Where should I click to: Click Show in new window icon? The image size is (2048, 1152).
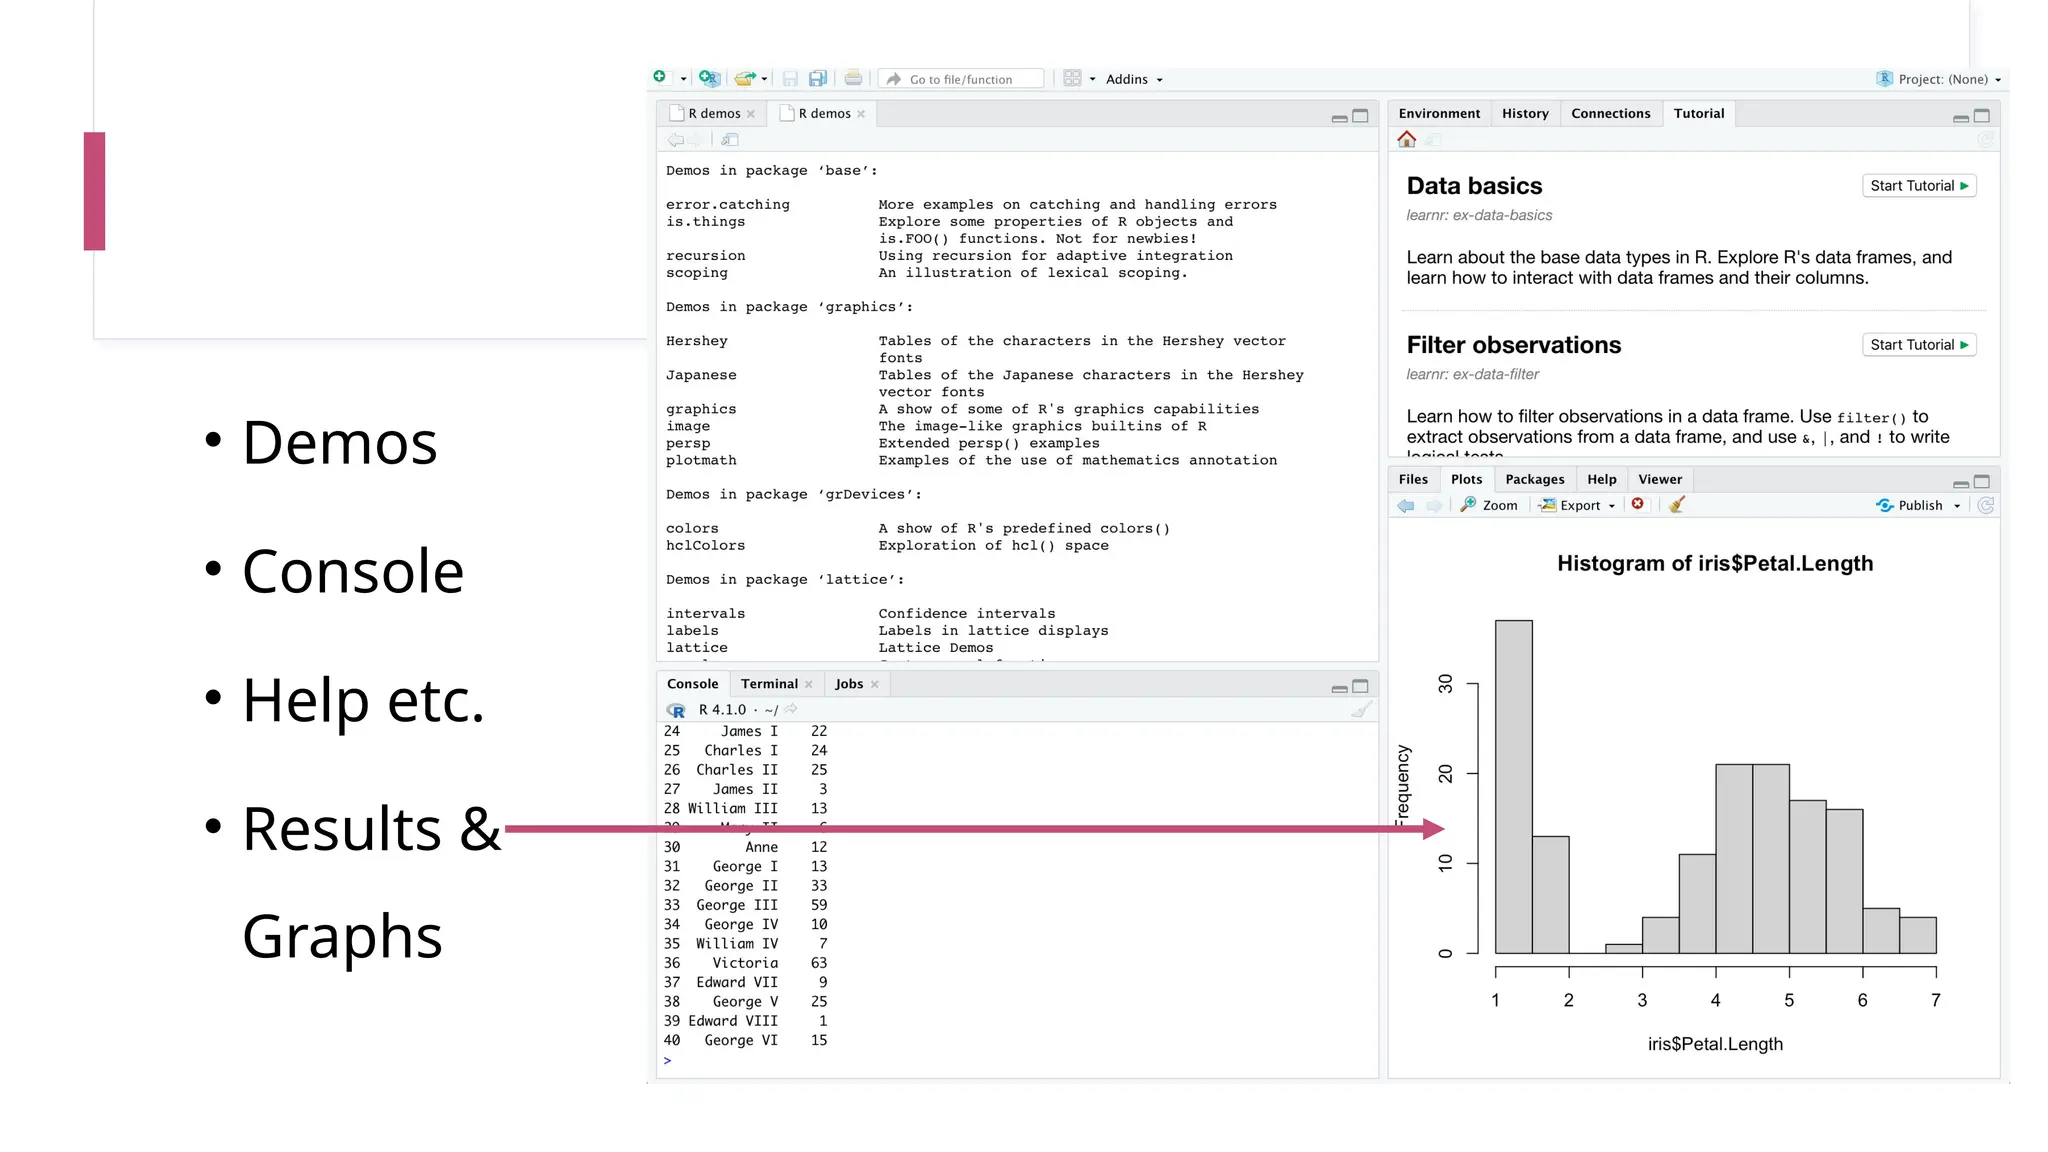pos(730,140)
